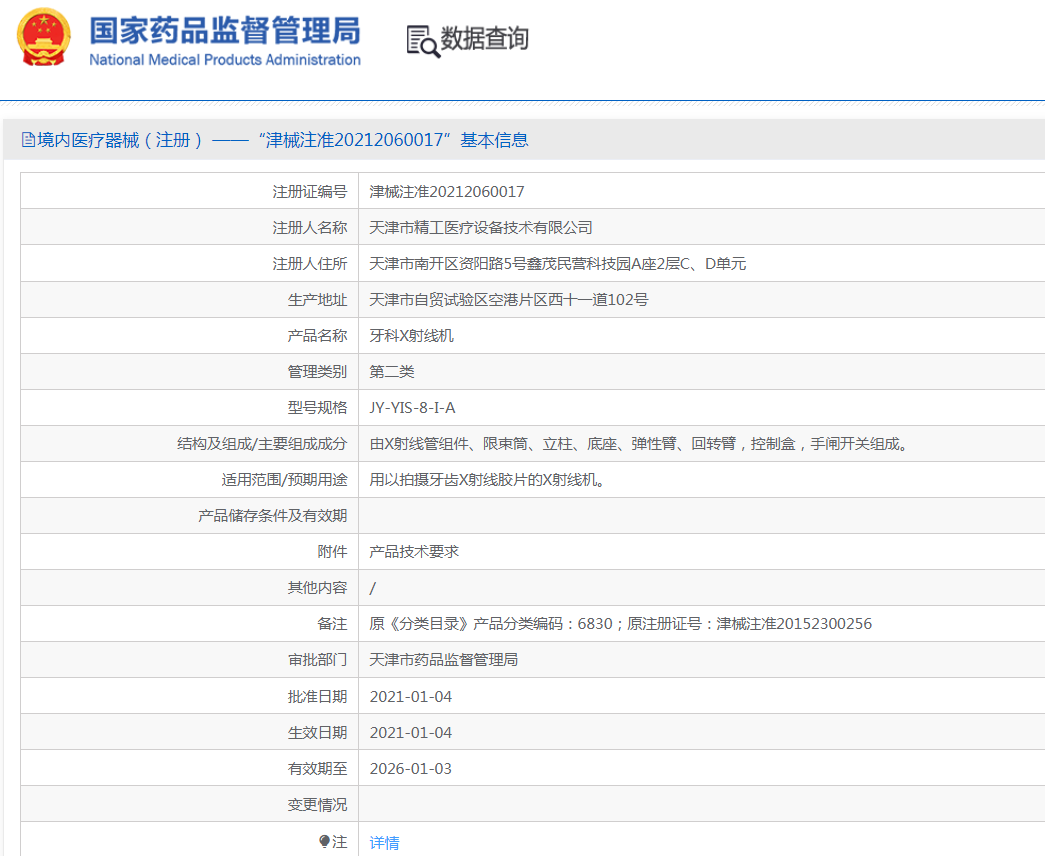Click remark text 原《分类目录》产品分类编码：6830
This screenshot has height=856, width=1045.
pos(620,624)
